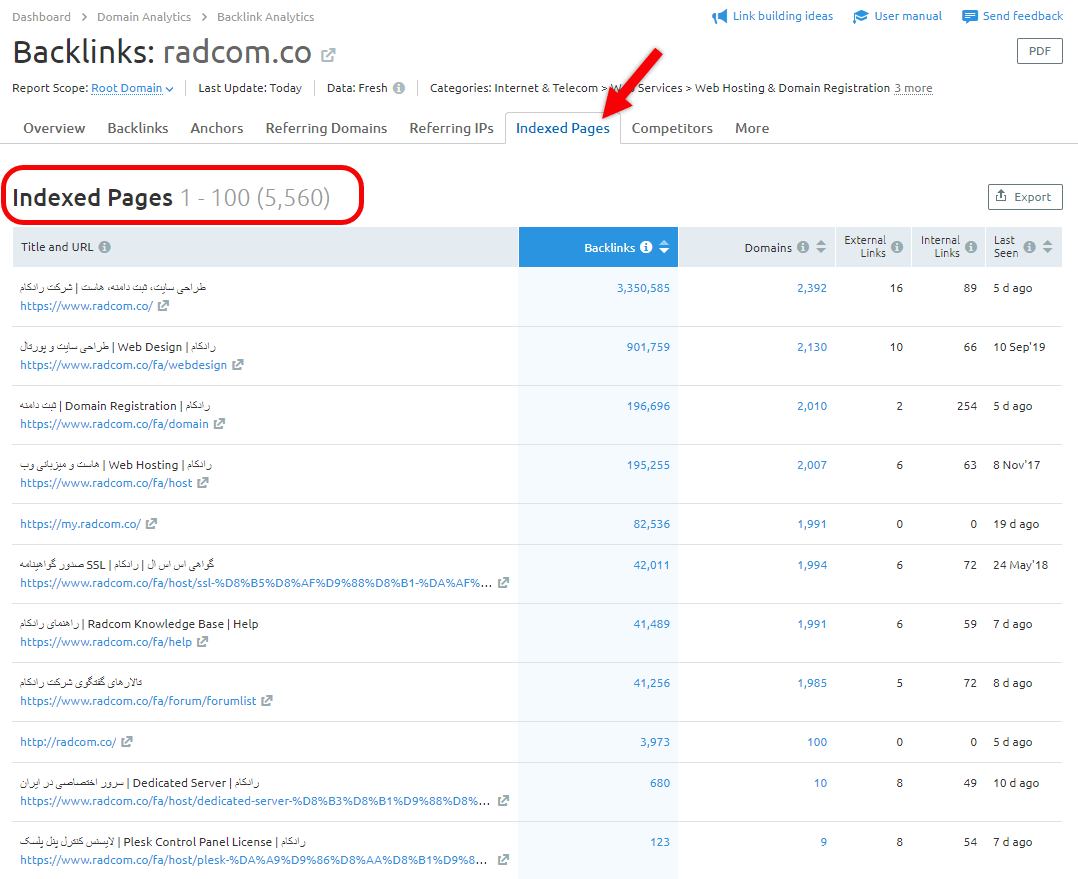Image resolution: width=1078 pixels, height=879 pixels.
Task: Click the 3 more categories link
Action: tap(913, 87)
